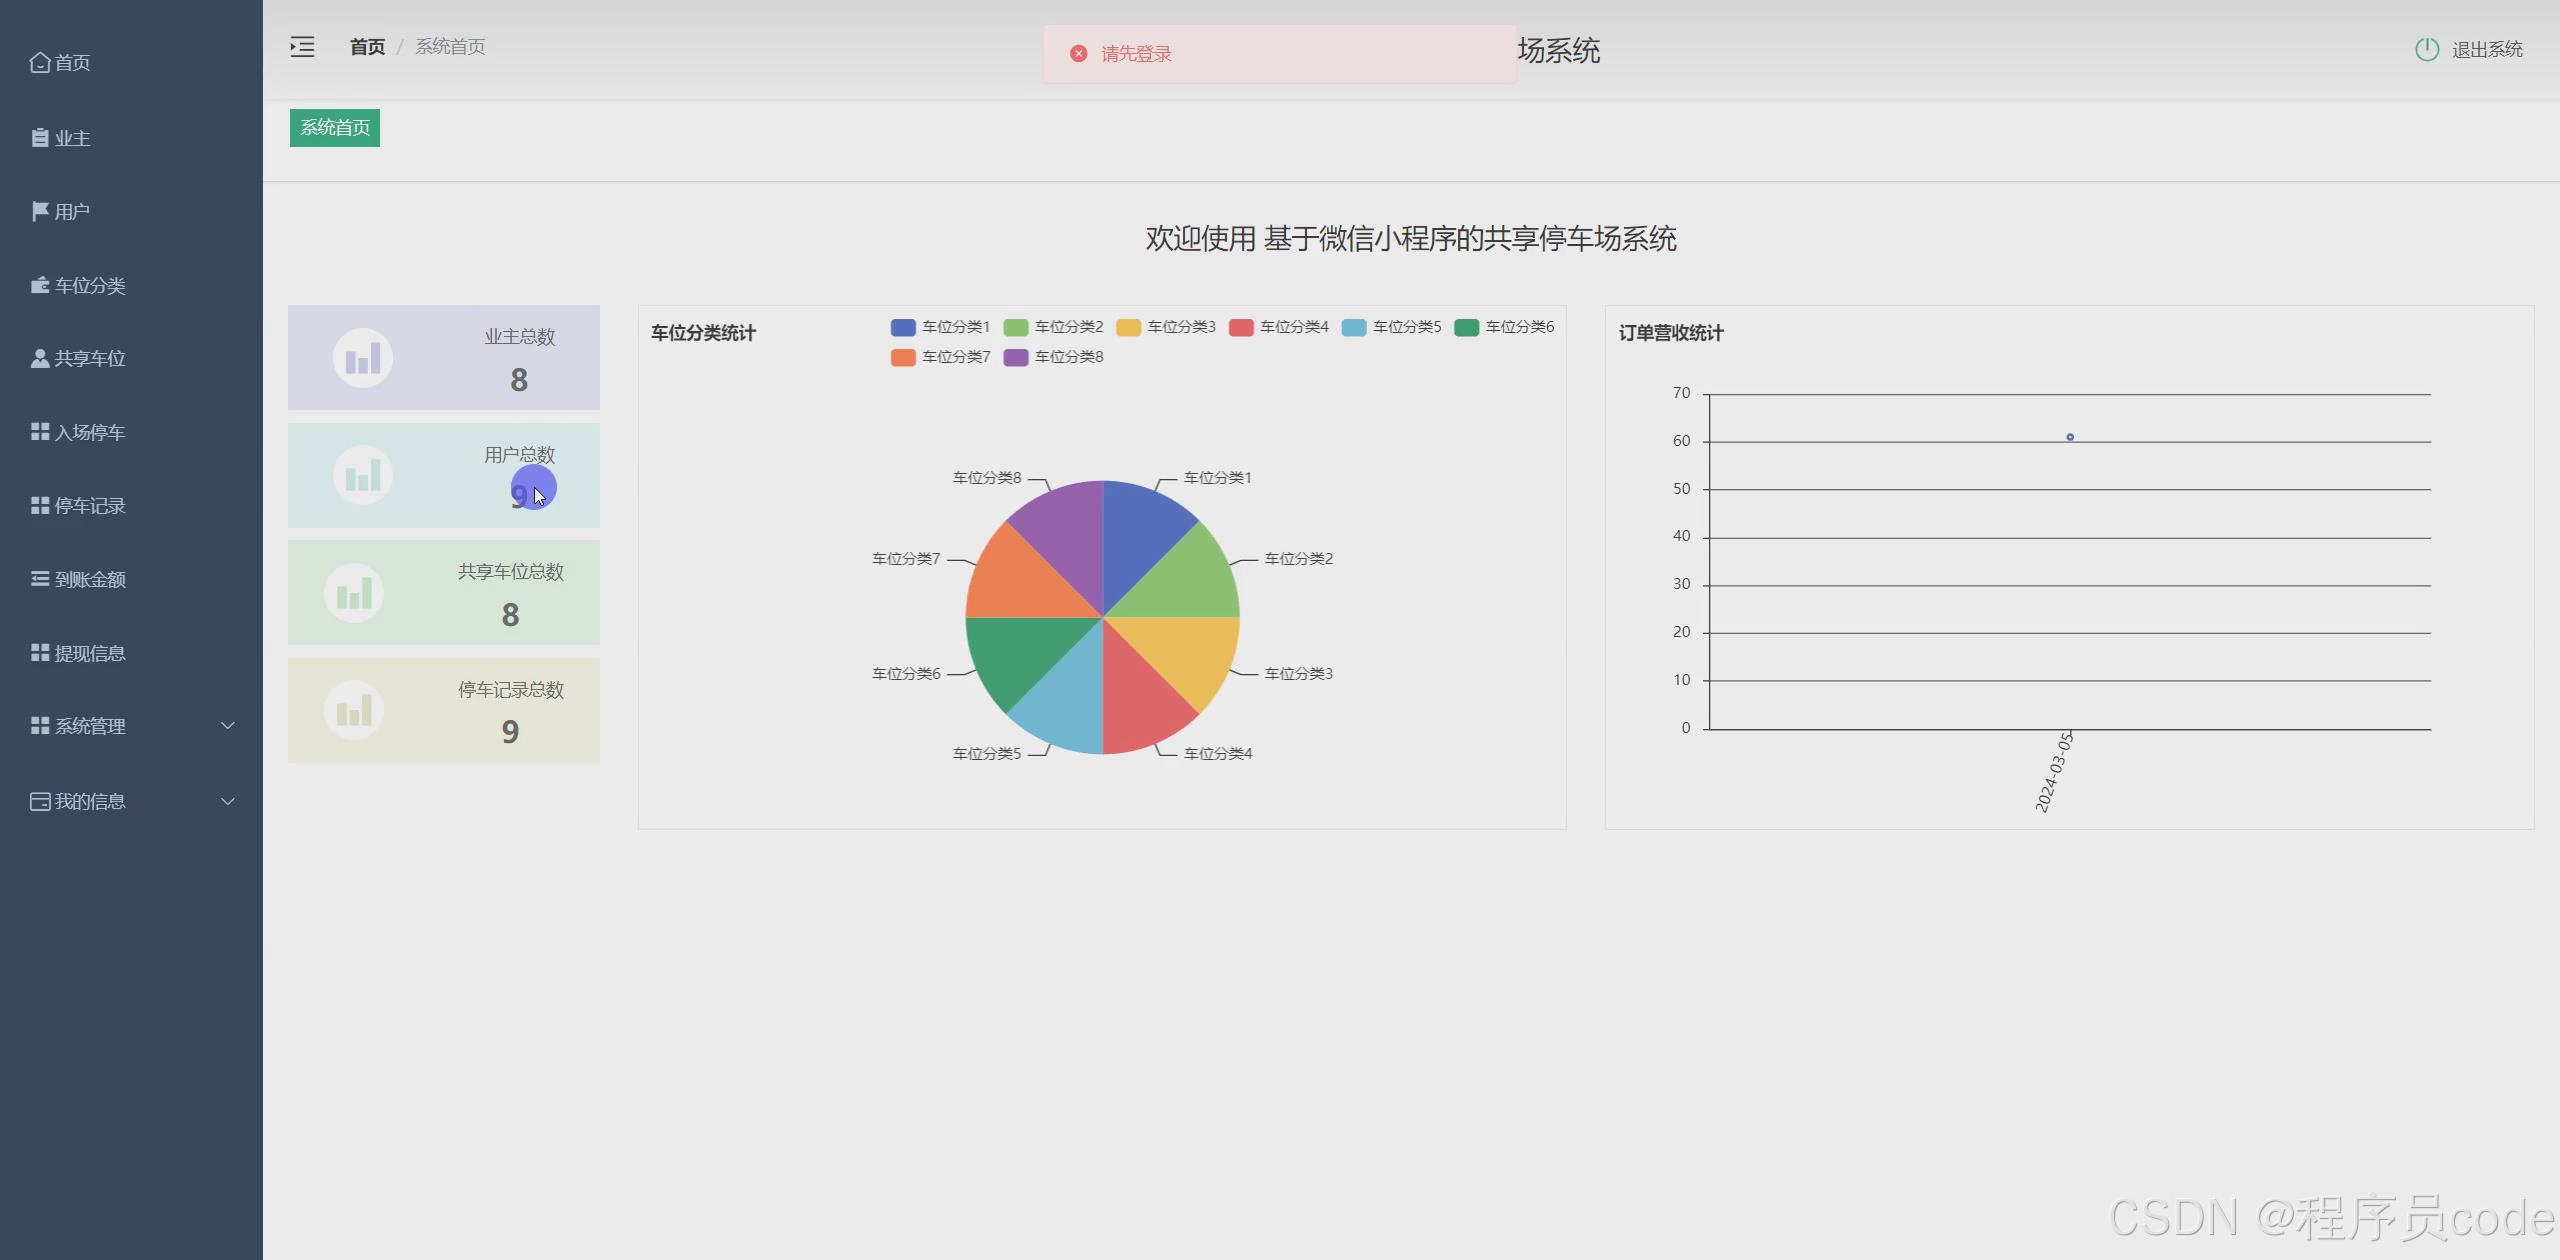Select the 用户 flag icon in sidebar
This screenshot has height=1260, width=2560.
point(40,210)
